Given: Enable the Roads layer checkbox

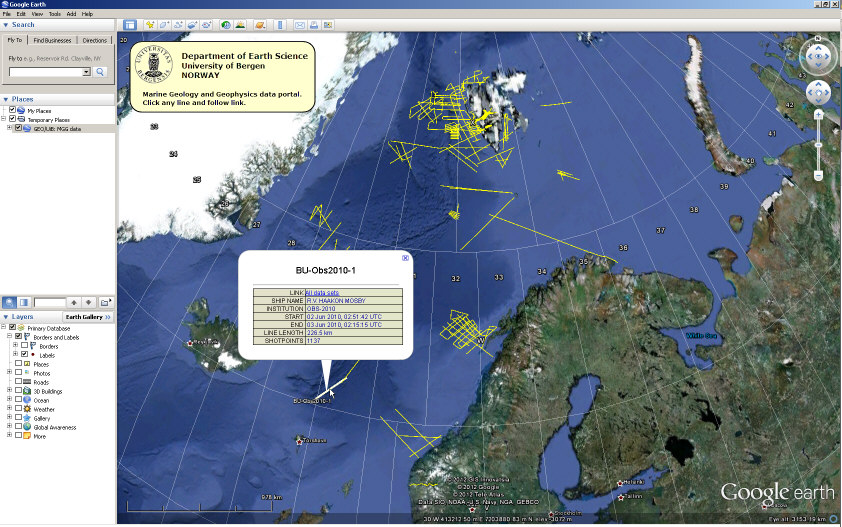Looking at the screenshot, I should click(x=18, y=381).
